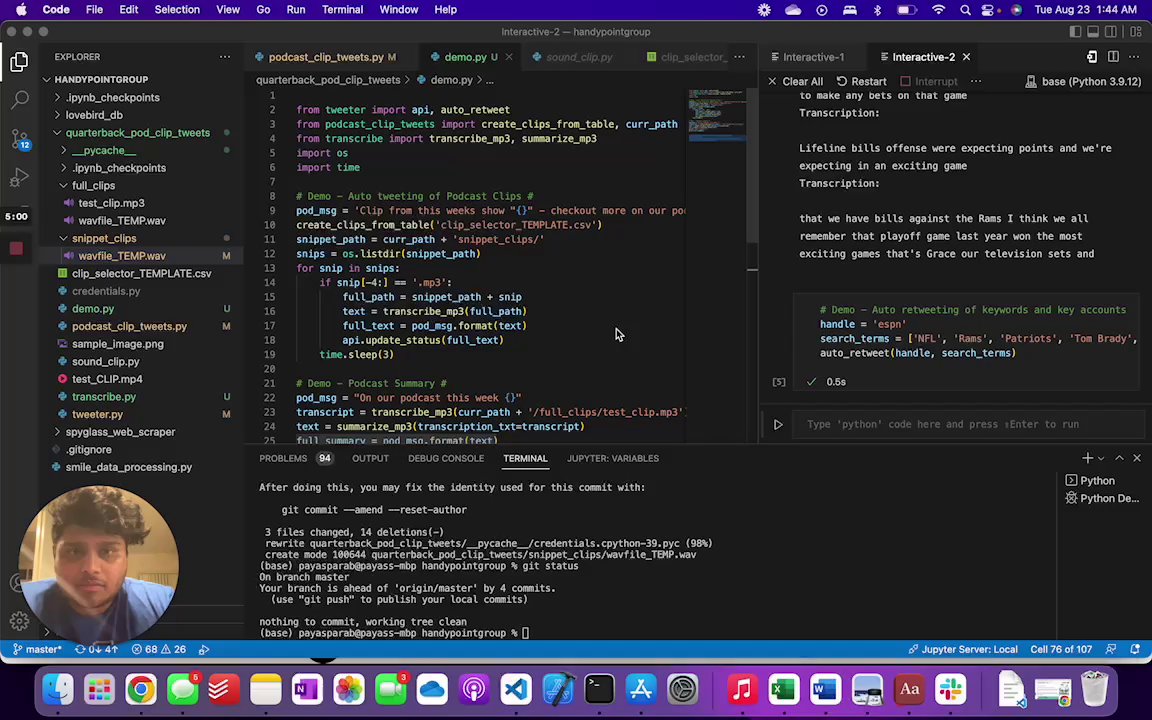The image size is (1152, 720).
Task: Collapse the quarterback_pod_clip_tweets folder
Action: (137, 133)
